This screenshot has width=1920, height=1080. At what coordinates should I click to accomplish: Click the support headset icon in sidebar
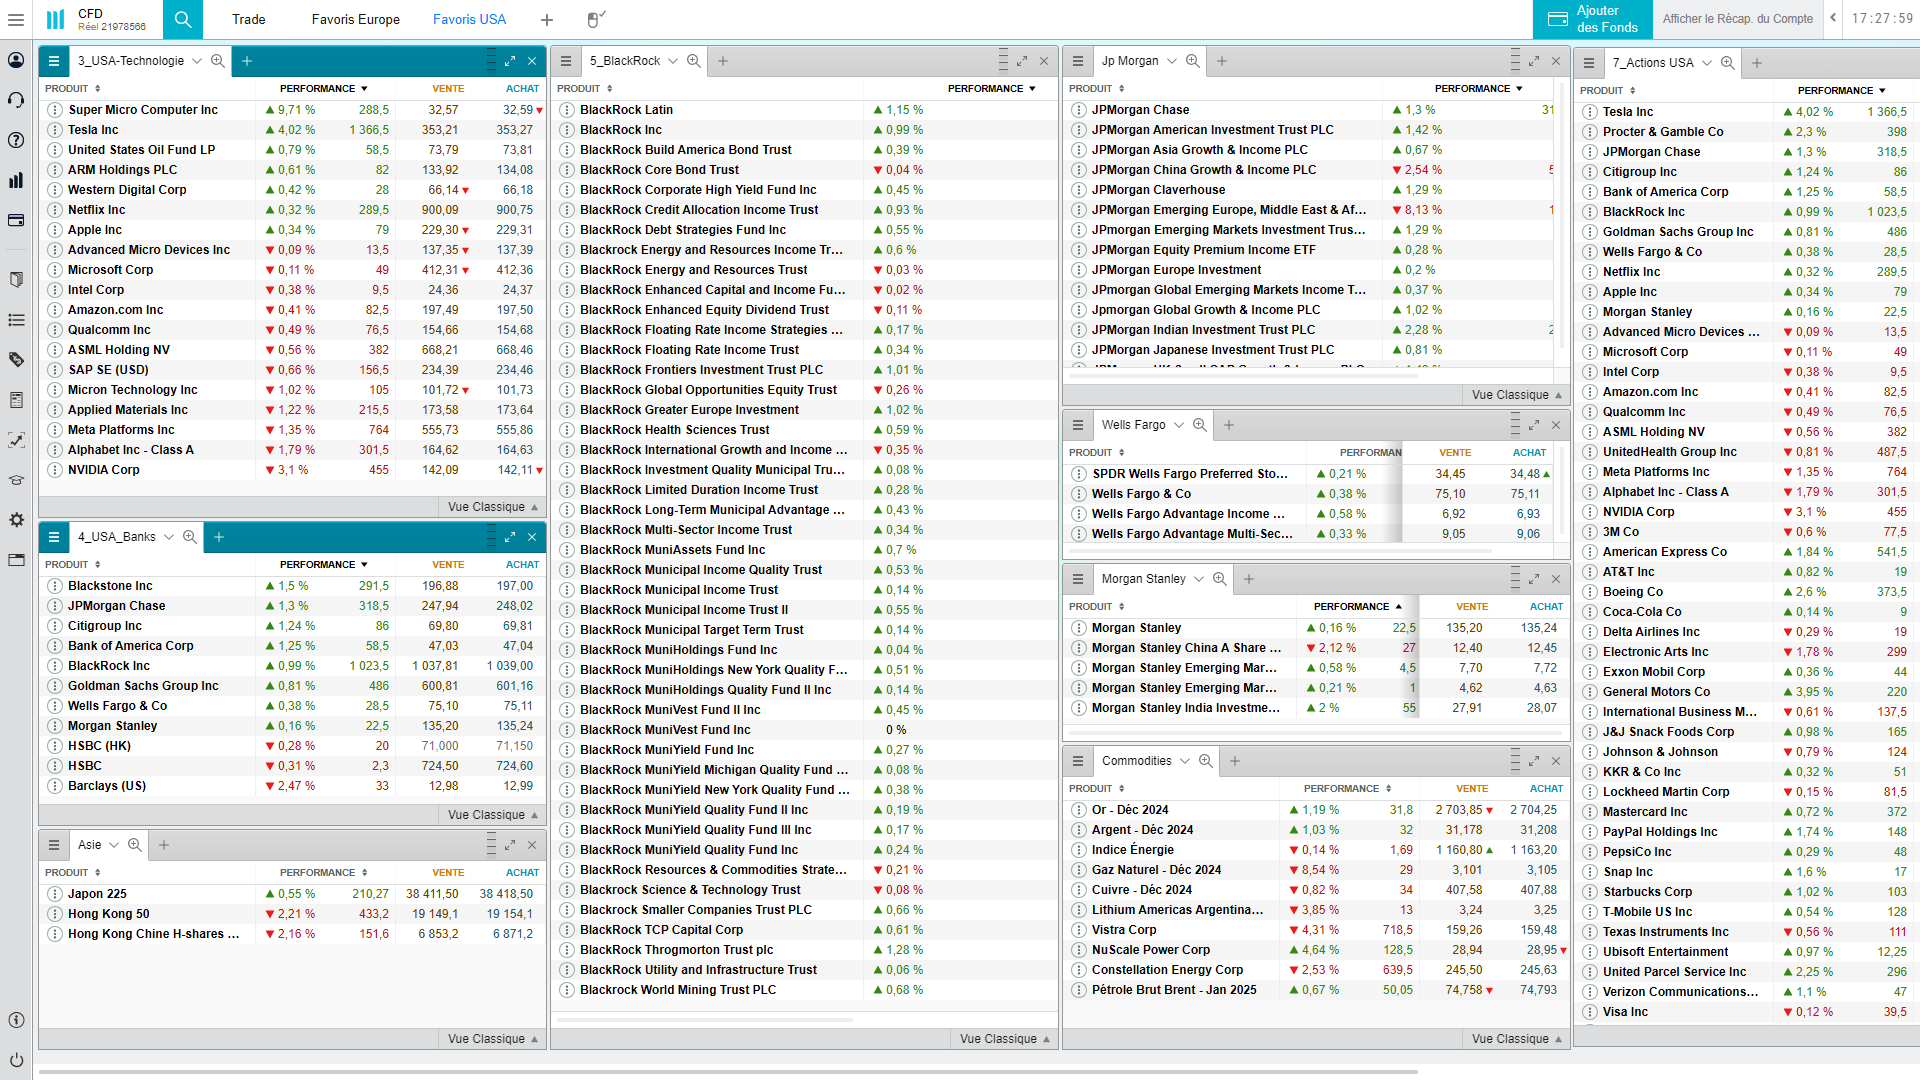(16, 100)
